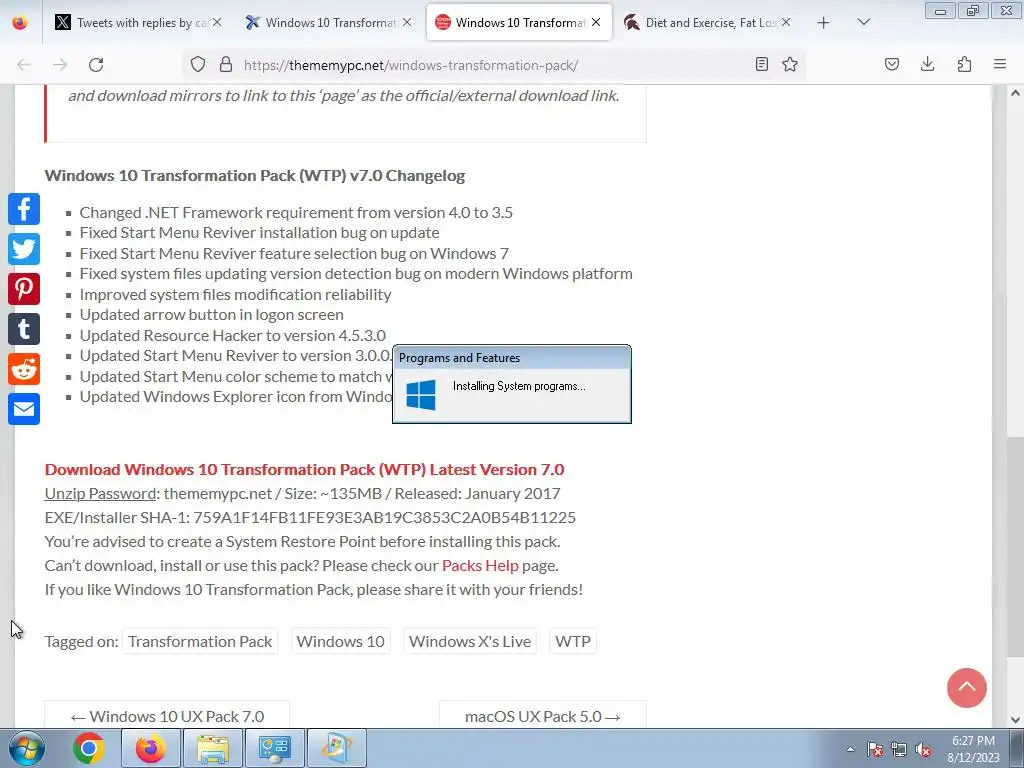This screenshot has height=768, width=1024.
Task: Open the Windows Start orb
Action: [27, 748]
